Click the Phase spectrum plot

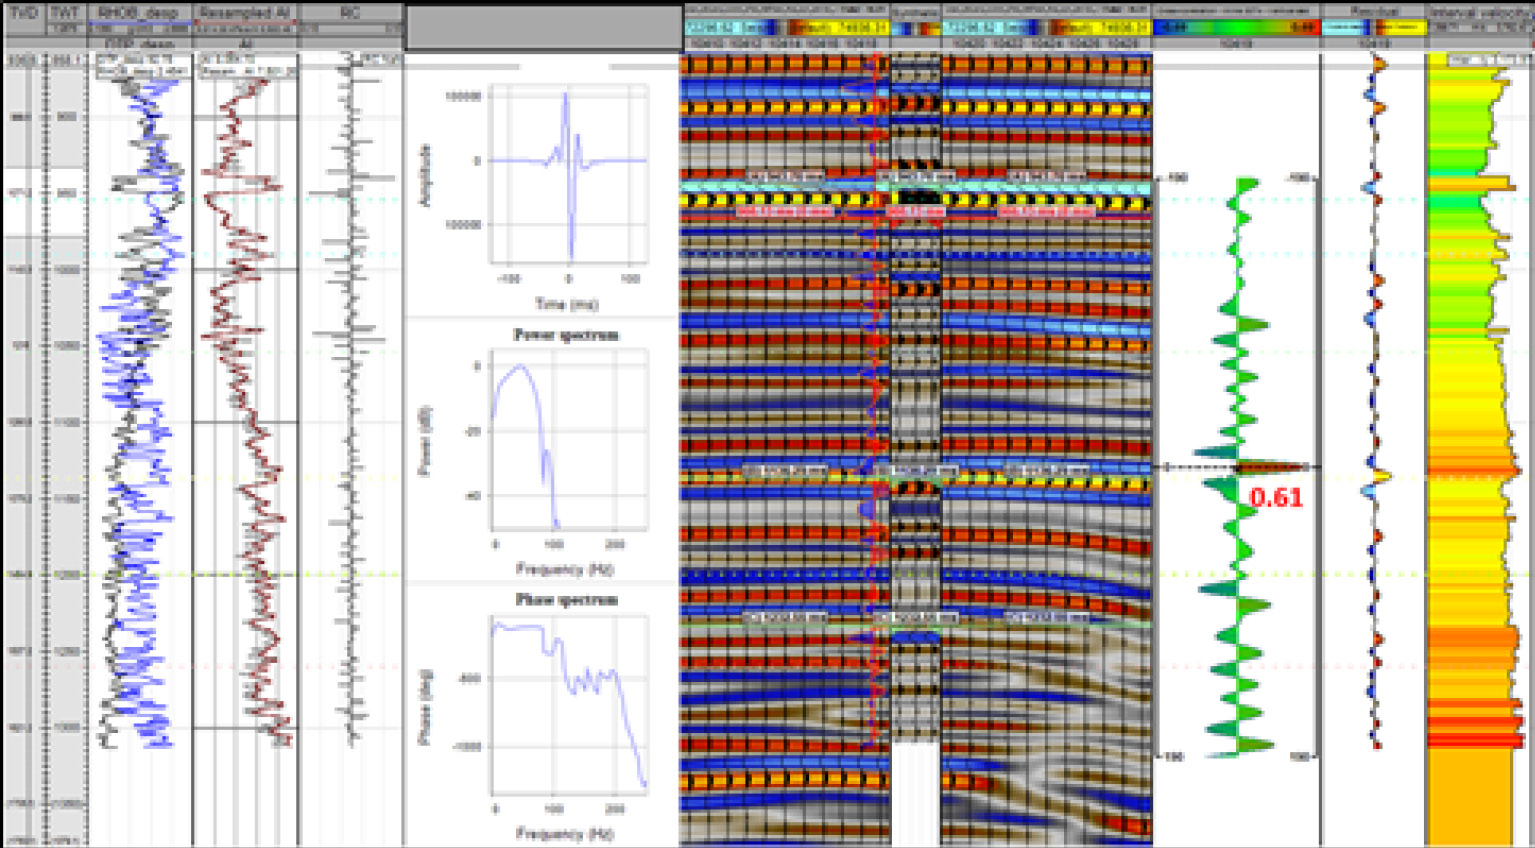point(568,705)
